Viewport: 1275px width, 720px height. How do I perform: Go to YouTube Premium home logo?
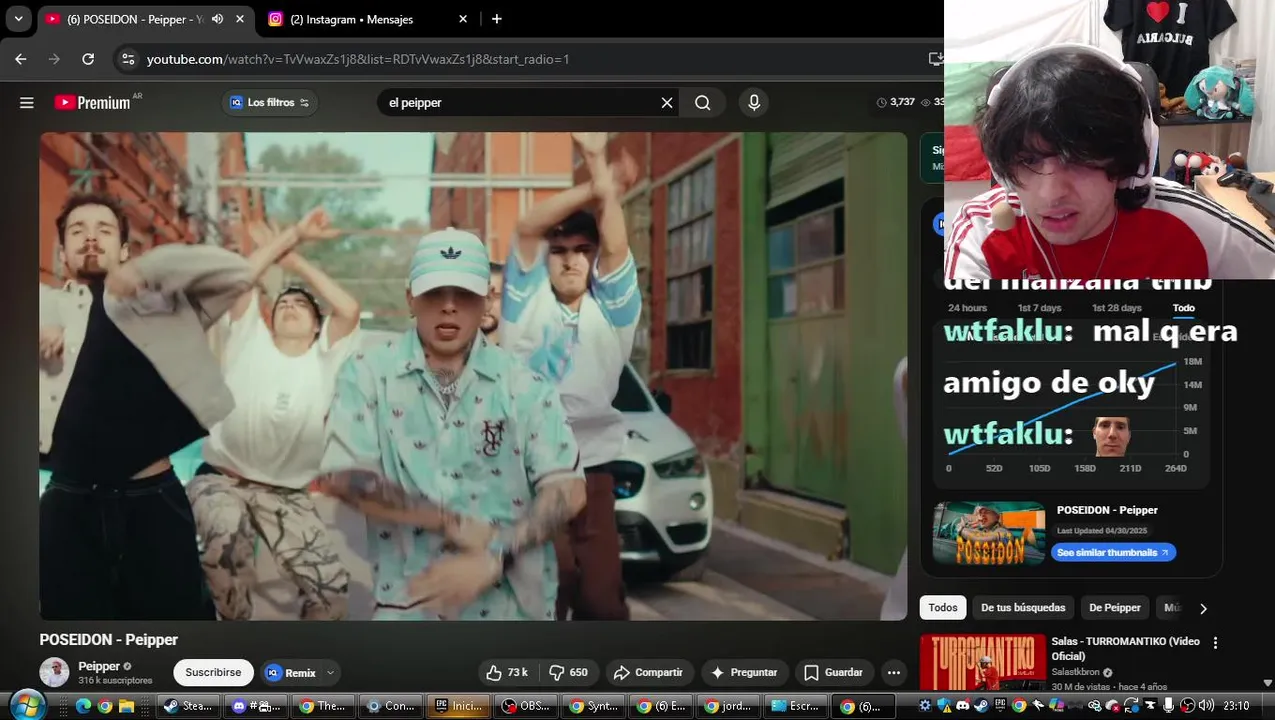coord(92,102)
